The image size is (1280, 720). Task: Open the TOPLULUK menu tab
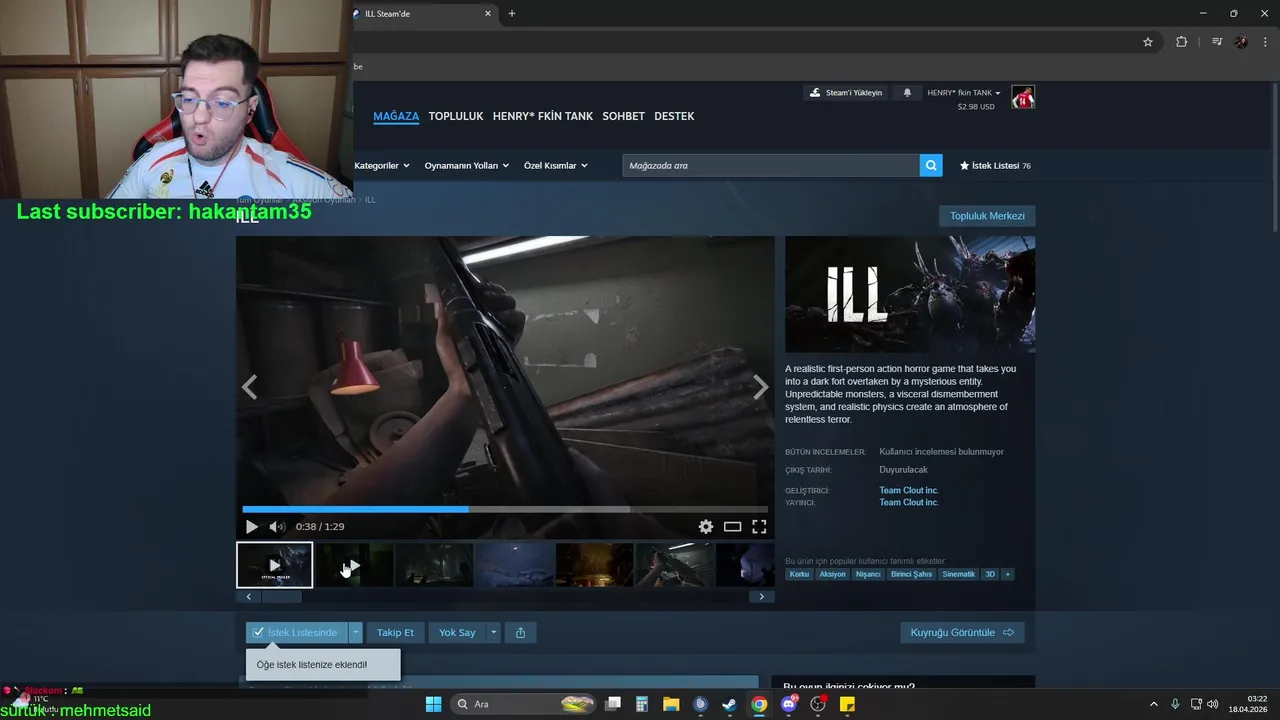point(456,116)
